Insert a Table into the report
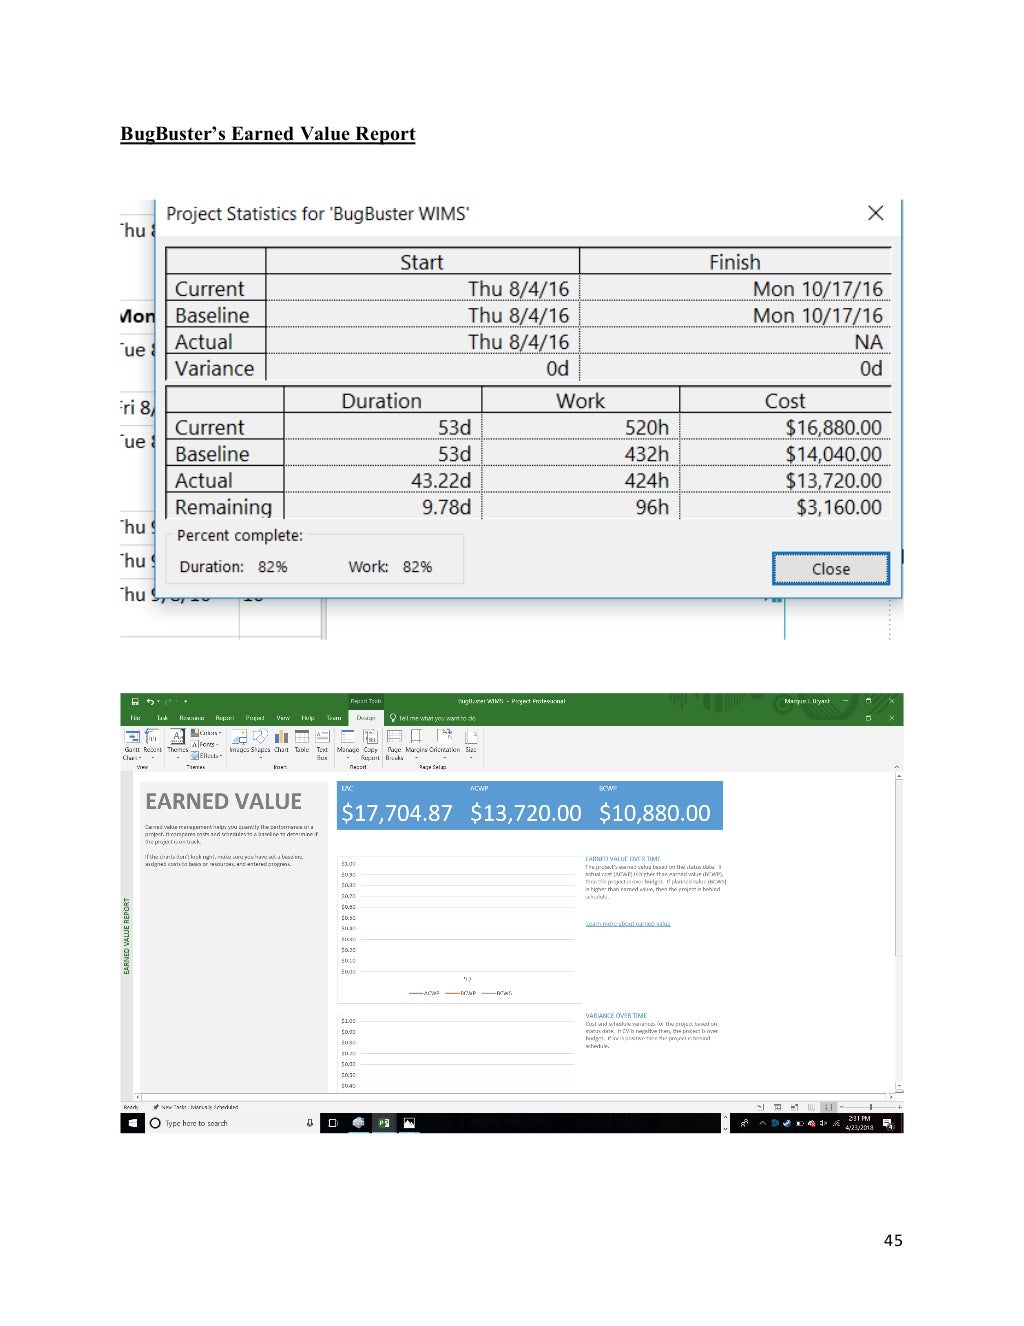Screen dimensions: 1024x1326 301,741
